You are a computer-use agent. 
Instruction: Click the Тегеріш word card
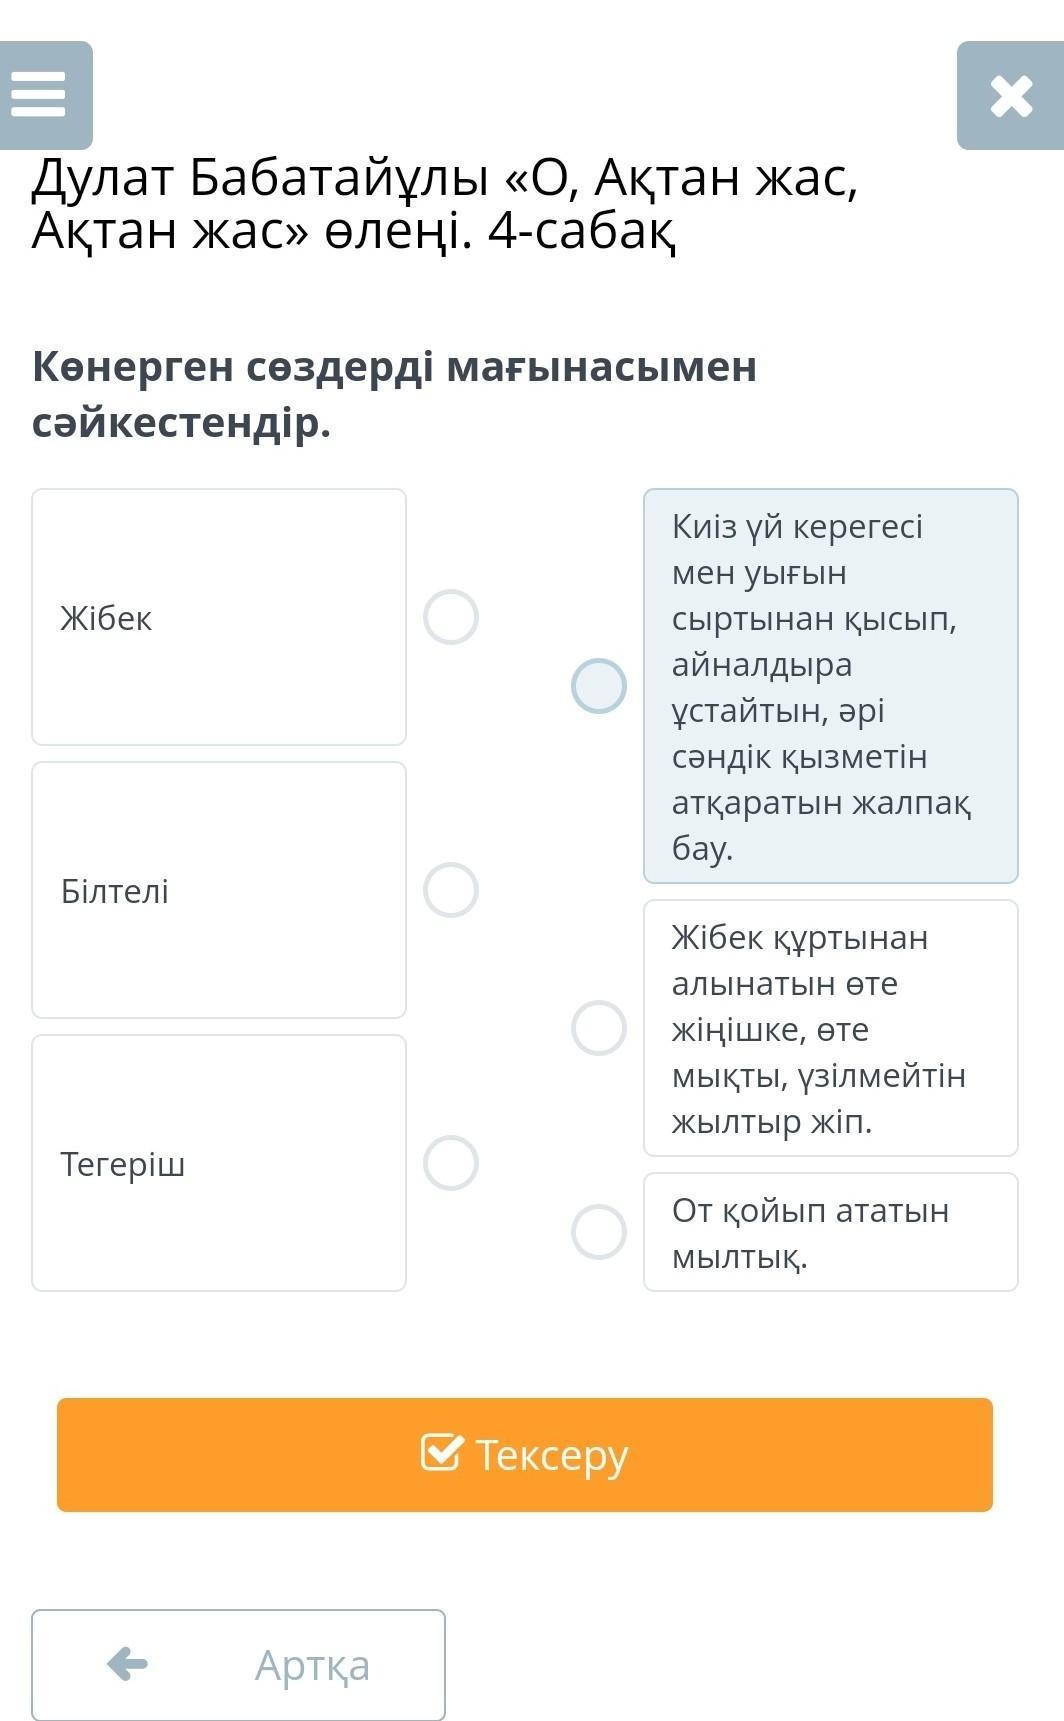[x=218, y=1163]
